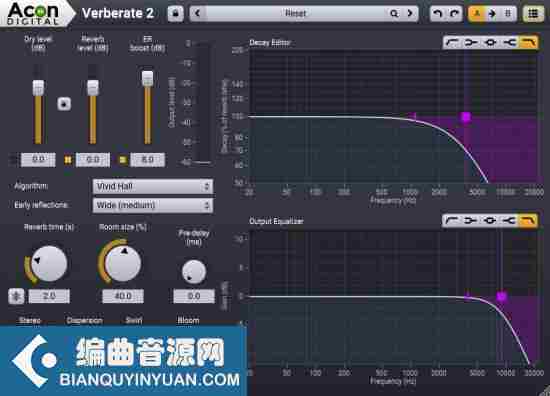Click the Reverb time knob
550x396 pixels.
[x=48, y=263]
